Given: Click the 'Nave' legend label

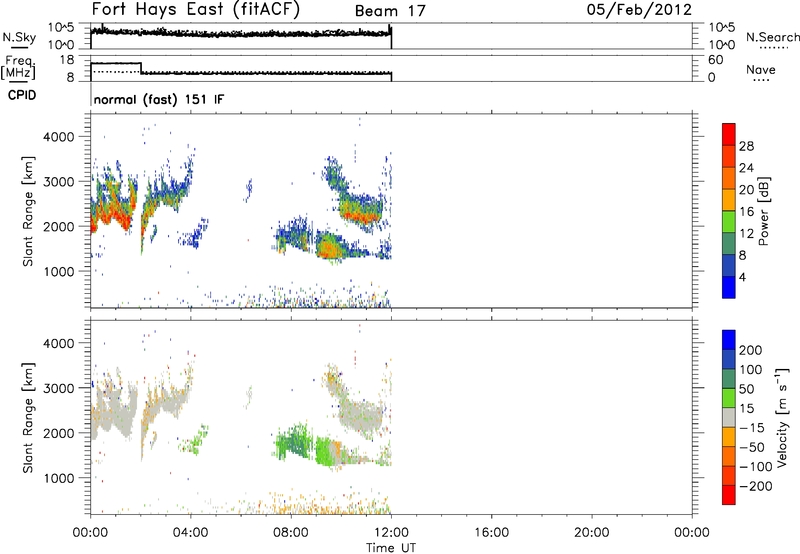Looking at the screenshot, I should coord(761,69).
